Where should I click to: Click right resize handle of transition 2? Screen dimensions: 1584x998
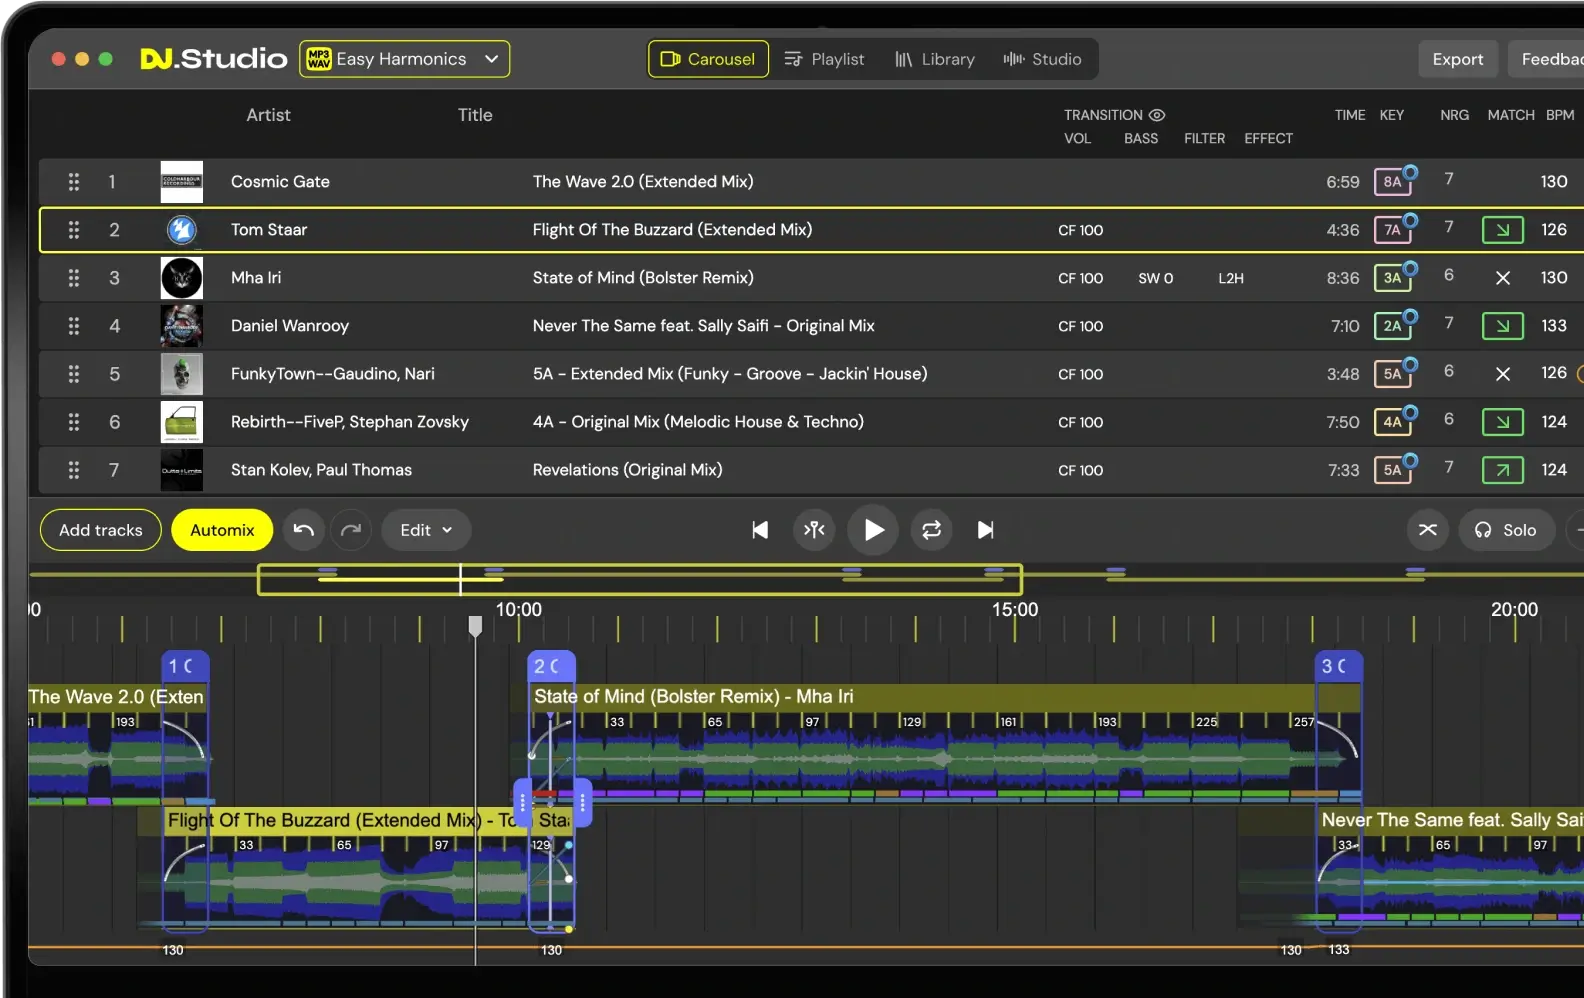(x=583, y=802)
